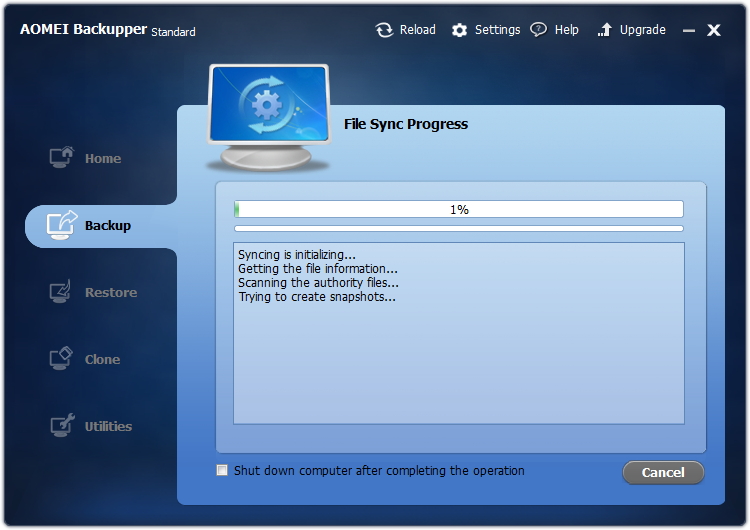Click the thin secondary progress bar
The height and width of the screenshot is (530, 750).
pyautogui.click(x=459, y=229)
